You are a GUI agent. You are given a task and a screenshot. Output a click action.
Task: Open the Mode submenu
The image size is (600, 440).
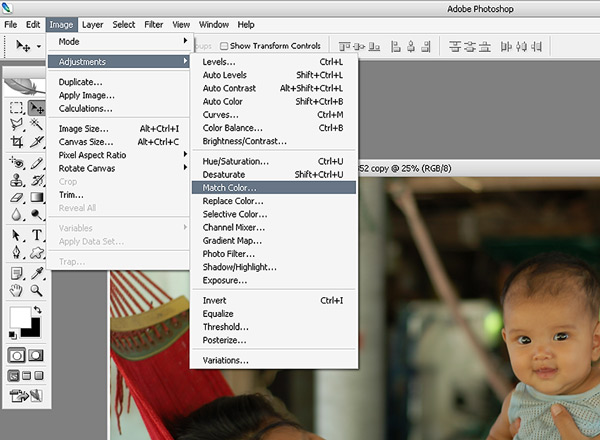point(119,41)
